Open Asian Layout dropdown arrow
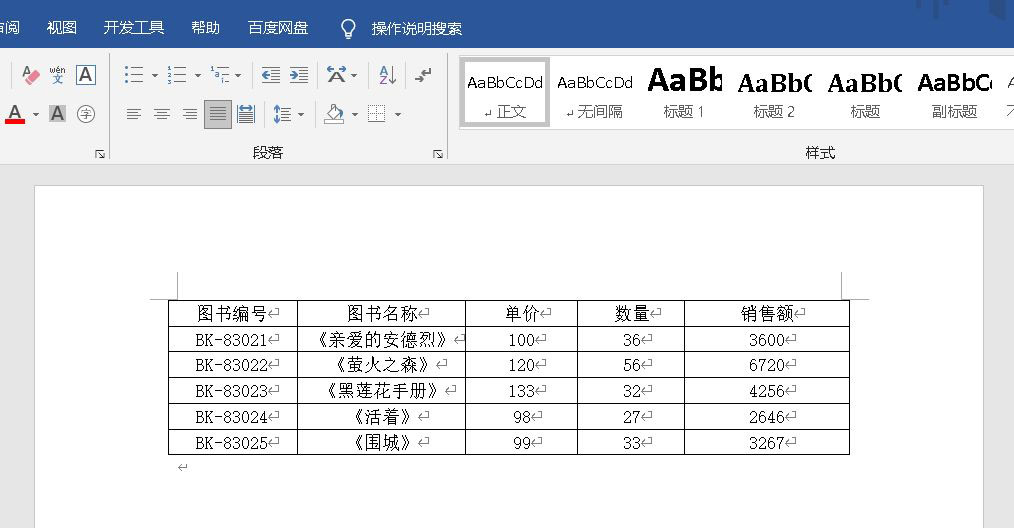 (354, 76)
